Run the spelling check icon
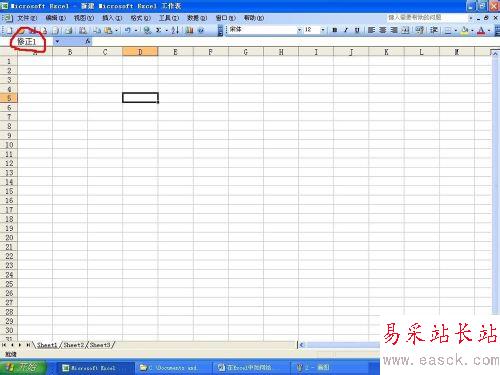This screenshot has width=500, height=375. point(82,30)
